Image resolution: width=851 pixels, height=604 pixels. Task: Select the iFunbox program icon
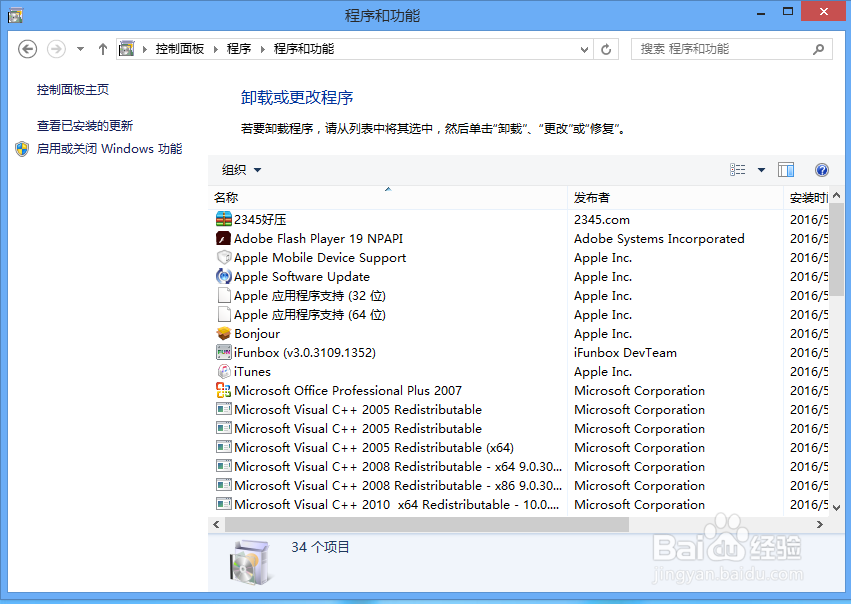point(224,352)
